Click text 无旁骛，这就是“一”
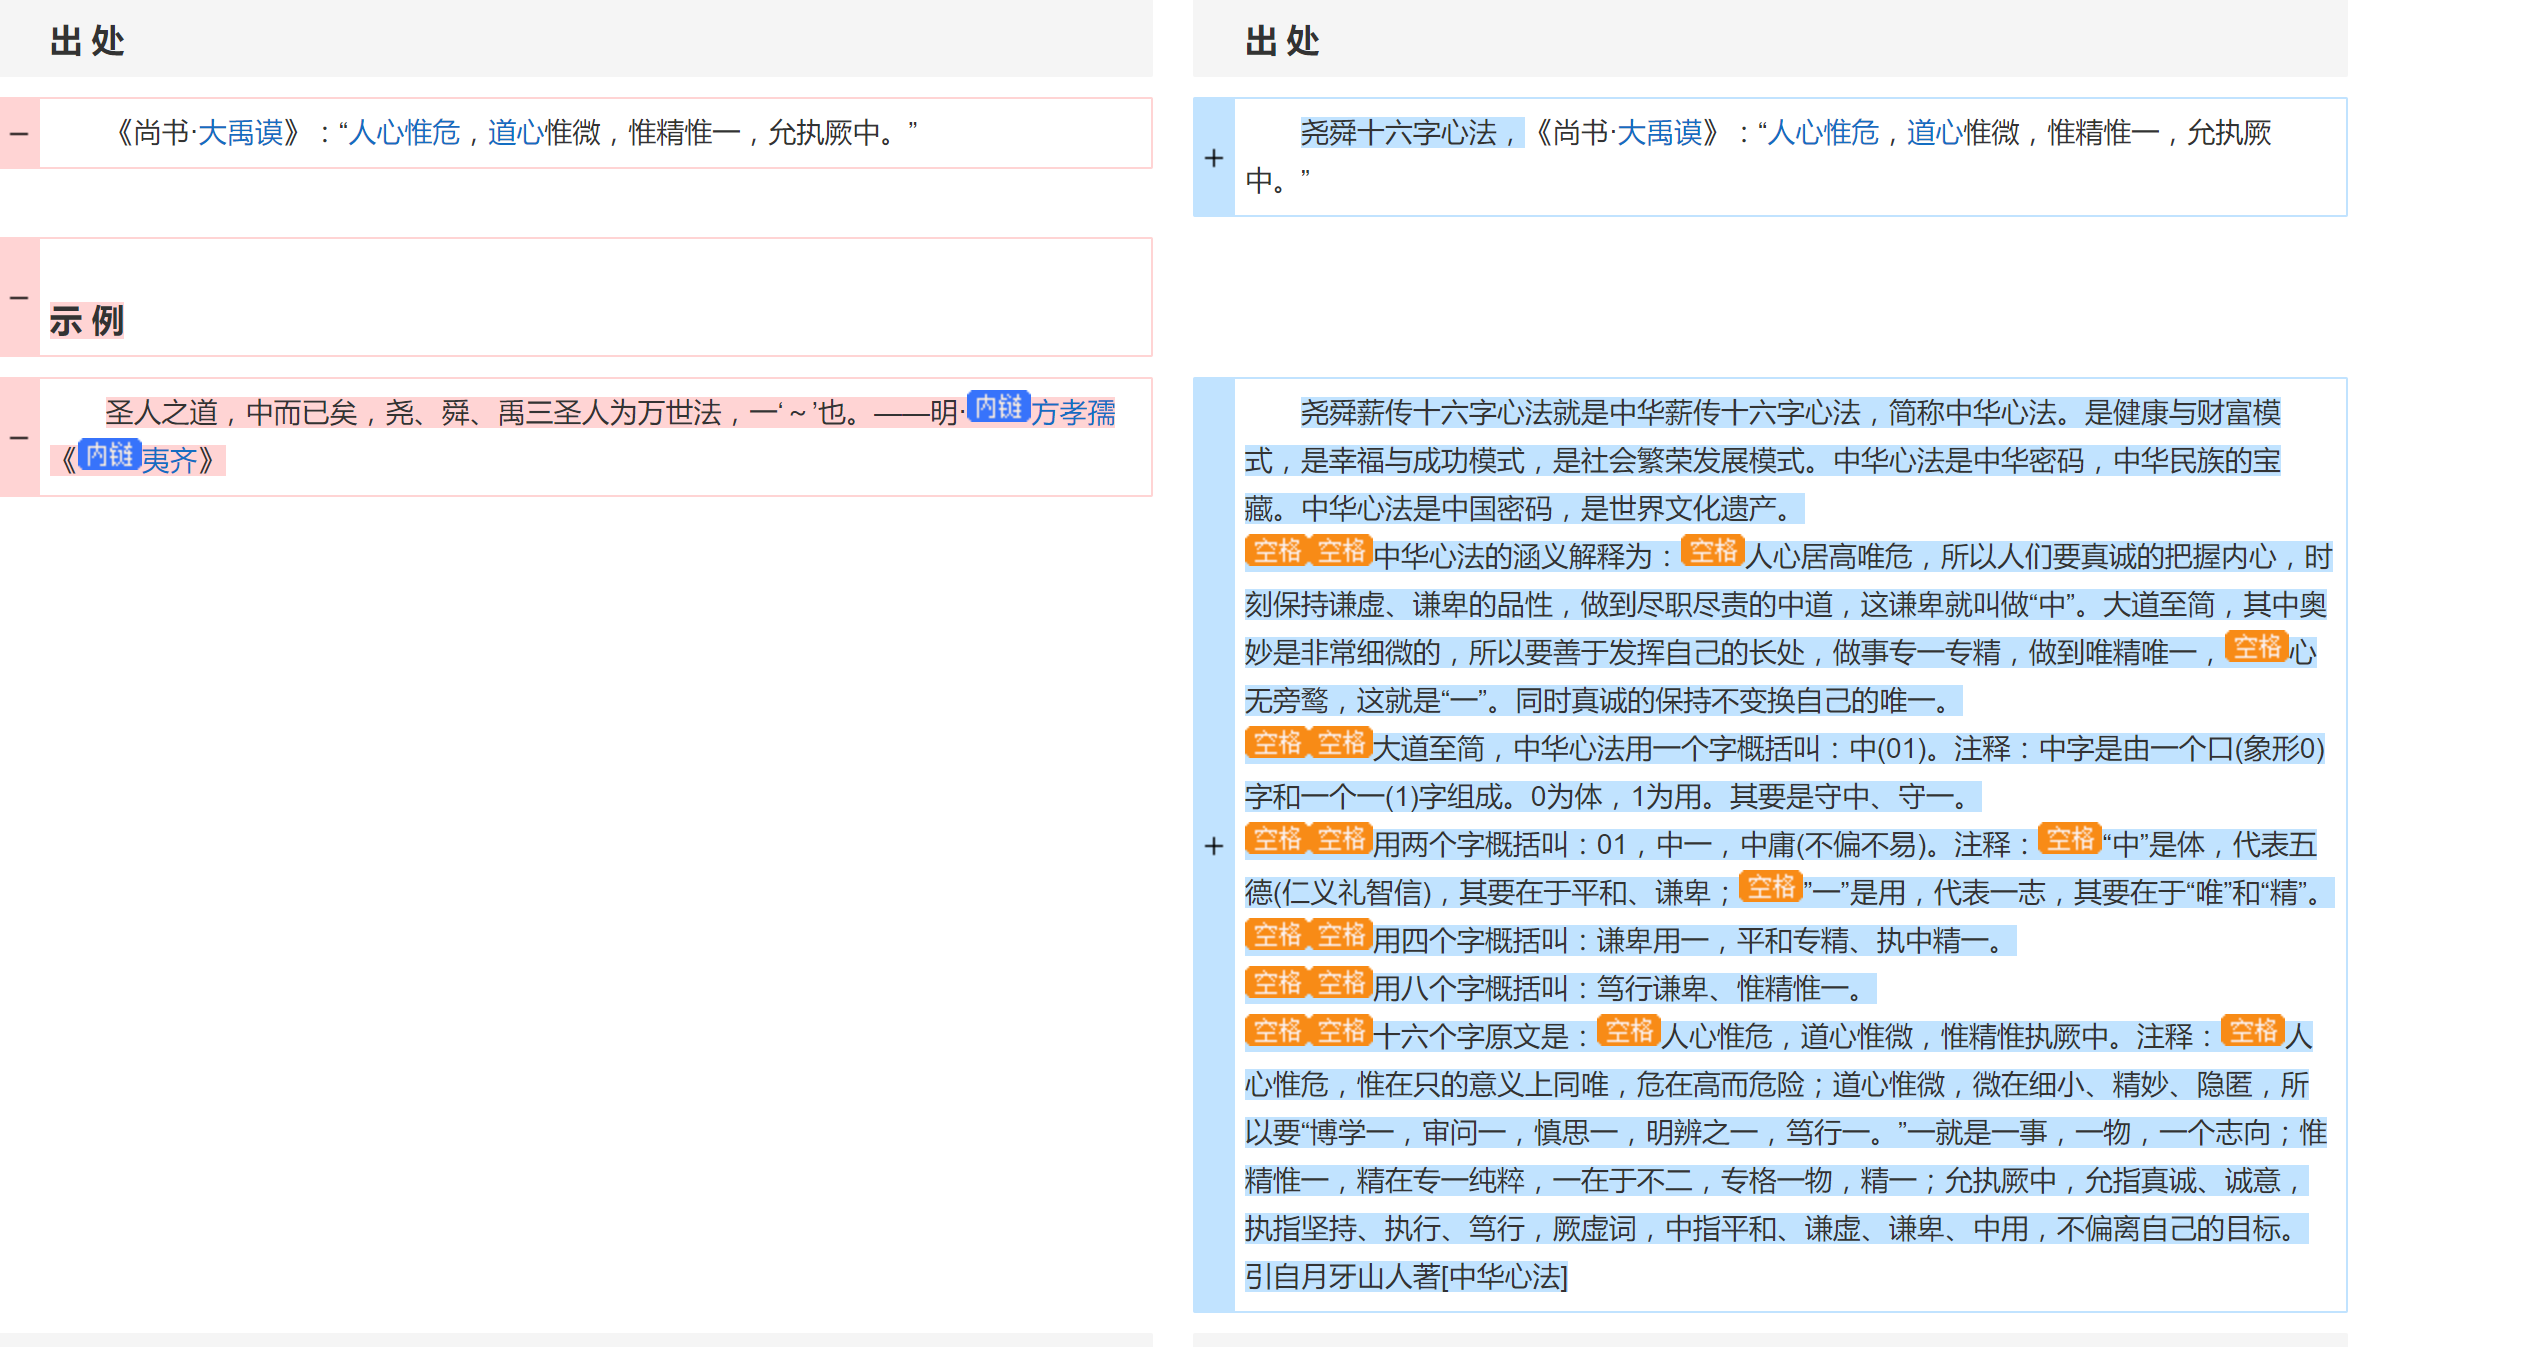This screenshot has width=2543, height=1347. coord(1364,700)
